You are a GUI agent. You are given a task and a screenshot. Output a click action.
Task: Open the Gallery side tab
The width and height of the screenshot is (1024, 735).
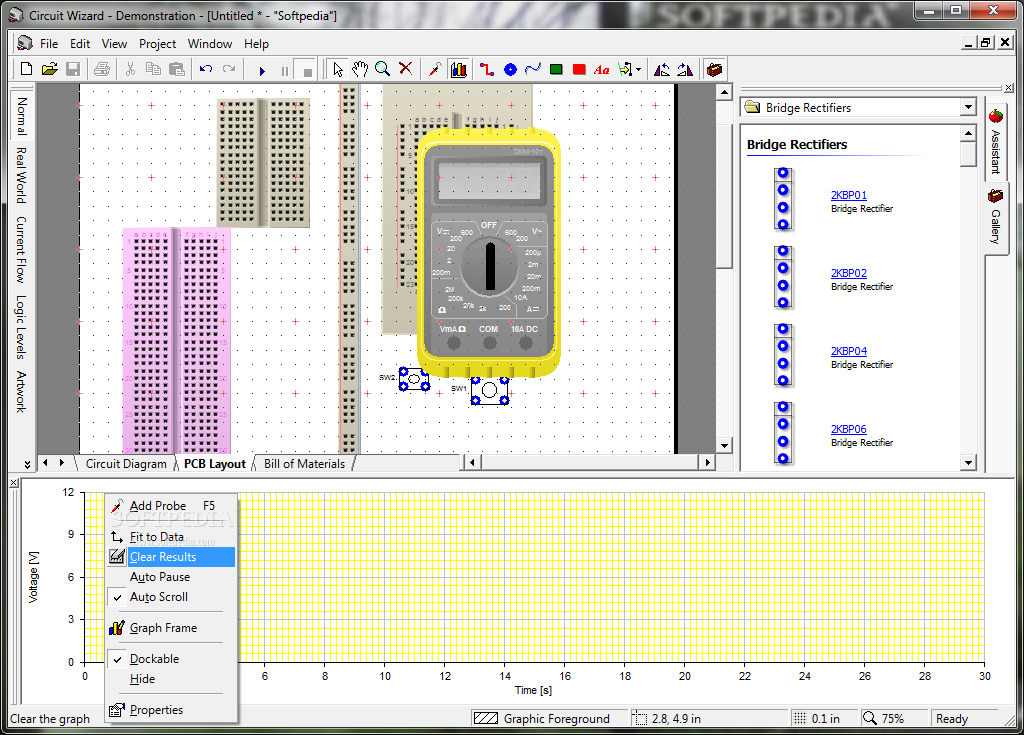pos(995,216)
